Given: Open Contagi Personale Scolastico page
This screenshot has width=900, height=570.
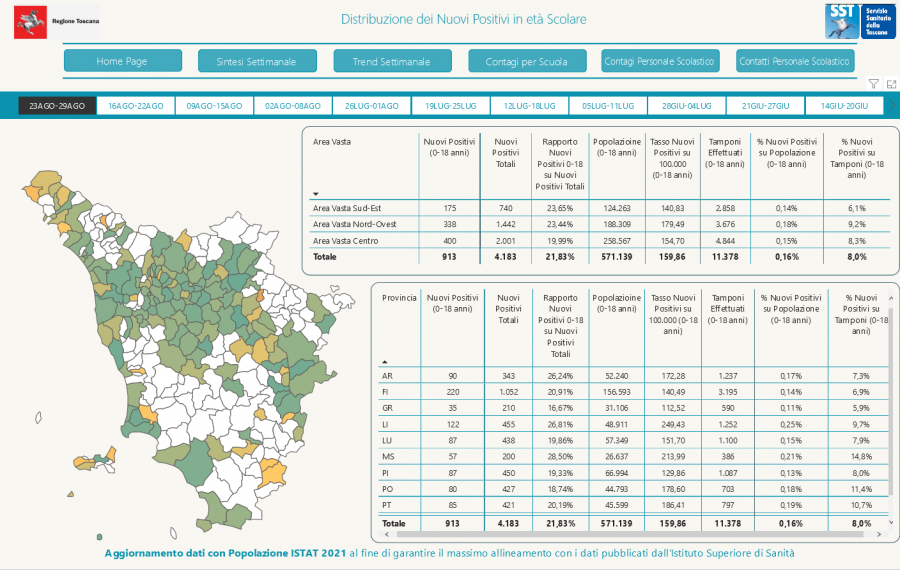Looking at the screenshot, I should click(x=660, y=61).
